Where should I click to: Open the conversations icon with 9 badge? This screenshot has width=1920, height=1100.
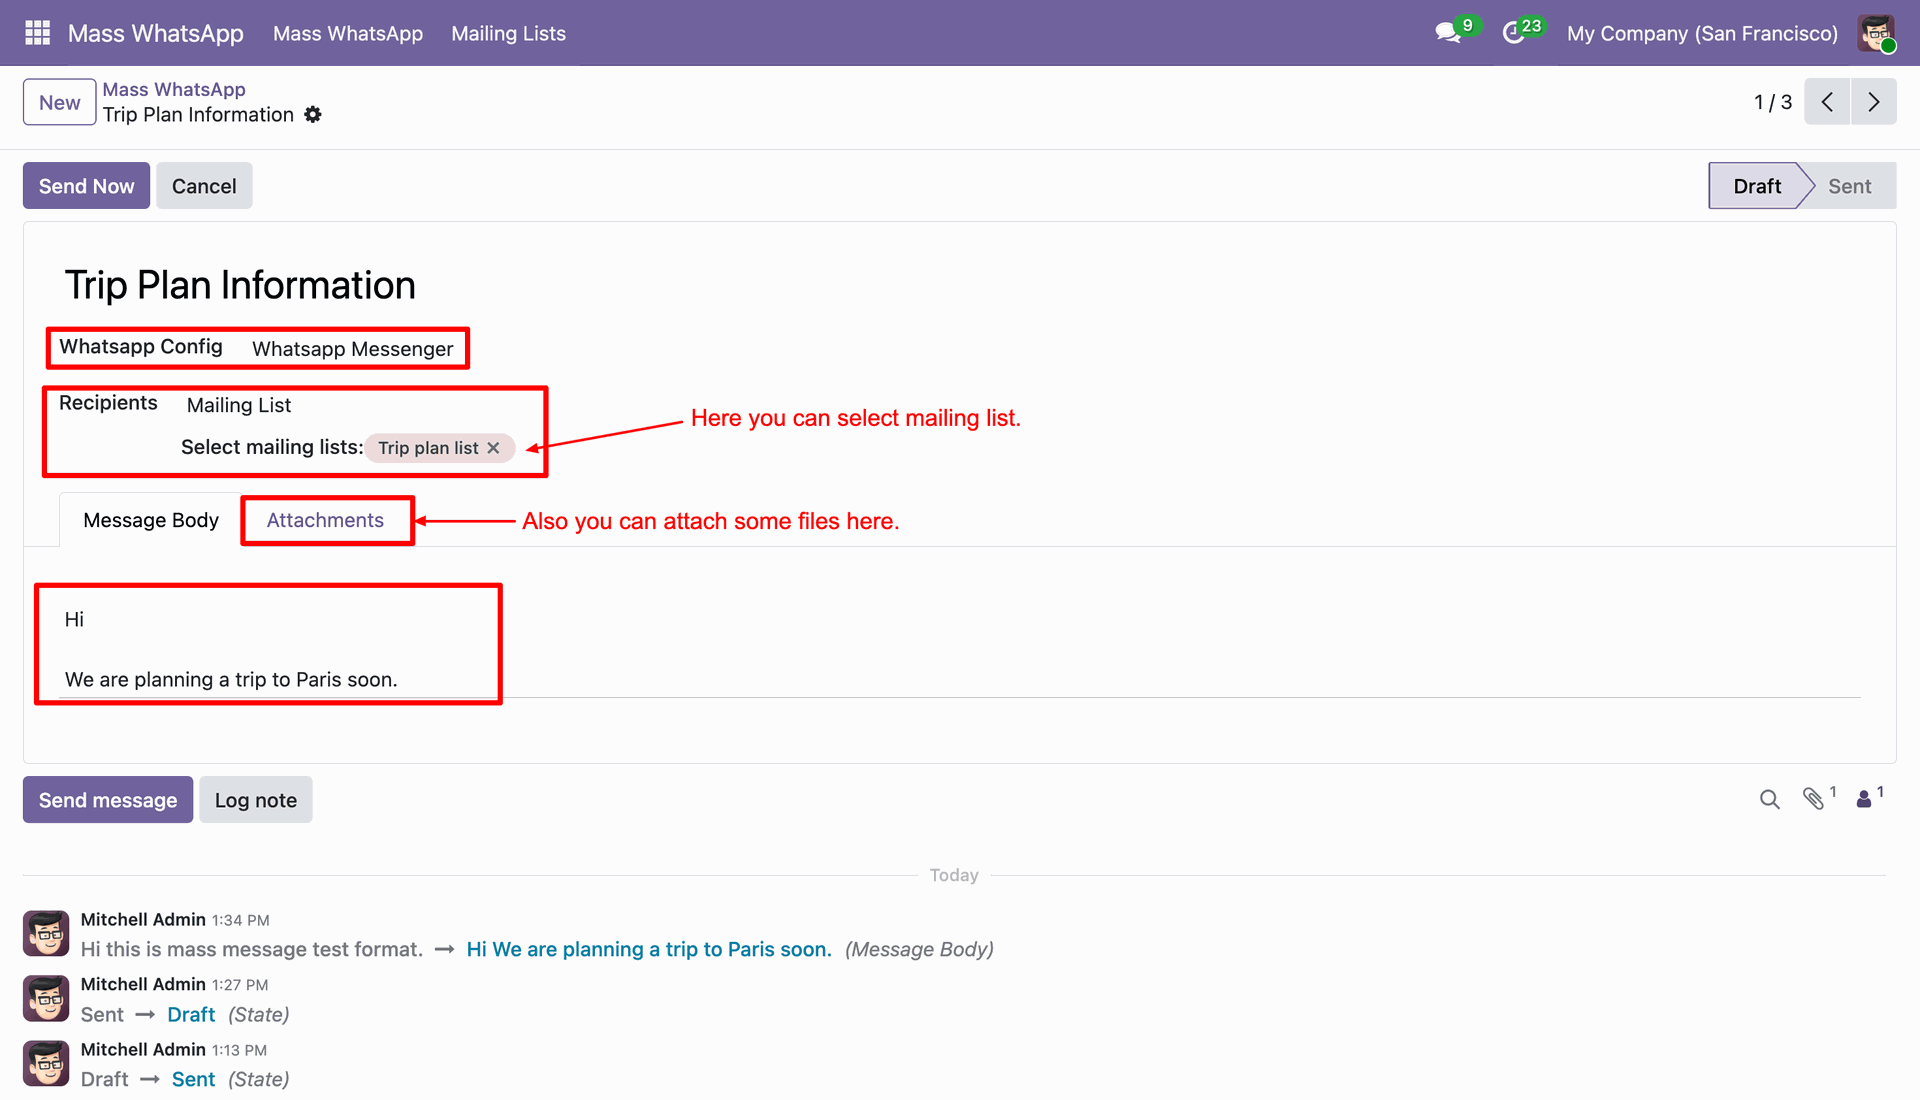point(1448,33)
